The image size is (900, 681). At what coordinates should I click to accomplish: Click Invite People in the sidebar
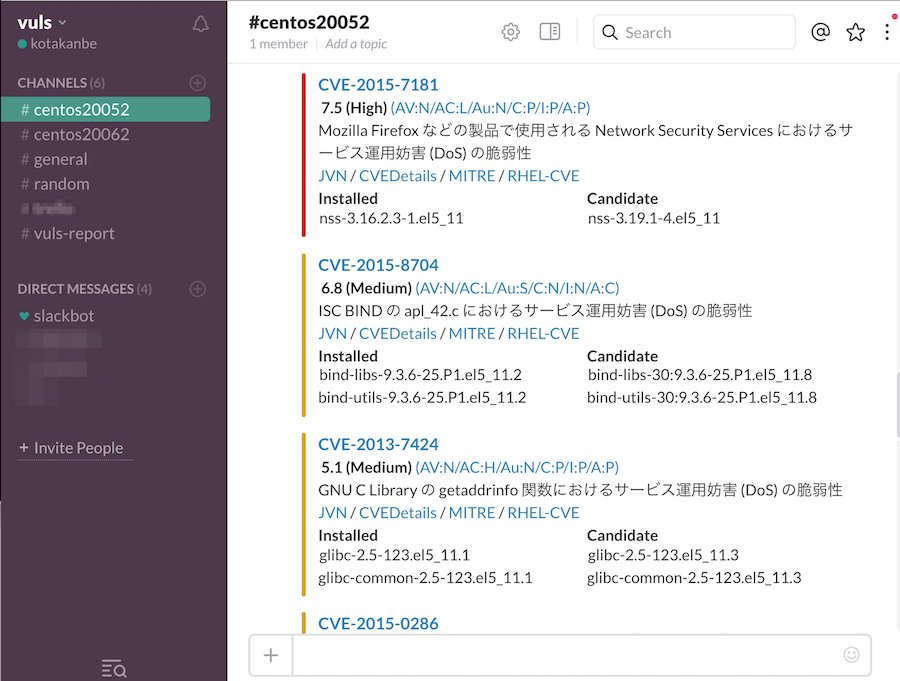78,448
